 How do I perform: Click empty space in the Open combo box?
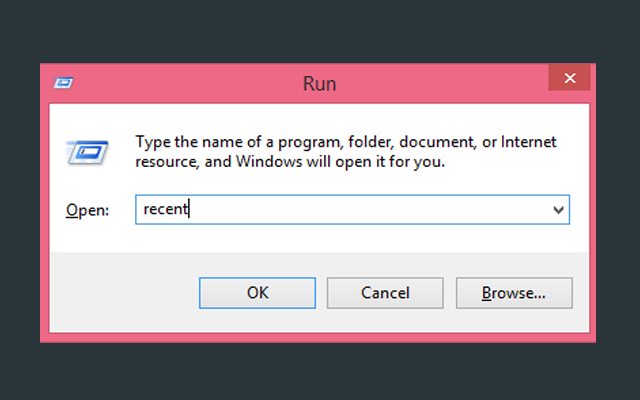(367, 209)
